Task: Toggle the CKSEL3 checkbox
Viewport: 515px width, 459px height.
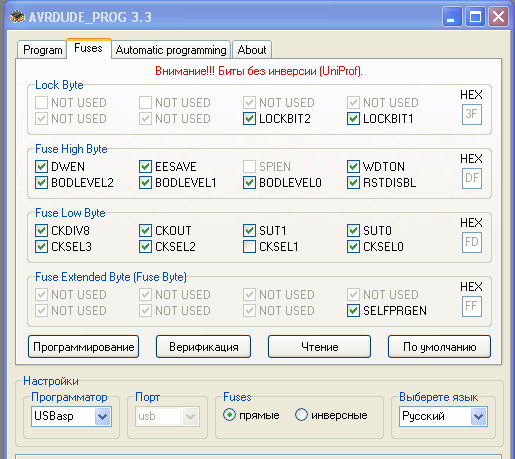Action: pos(41,247)
